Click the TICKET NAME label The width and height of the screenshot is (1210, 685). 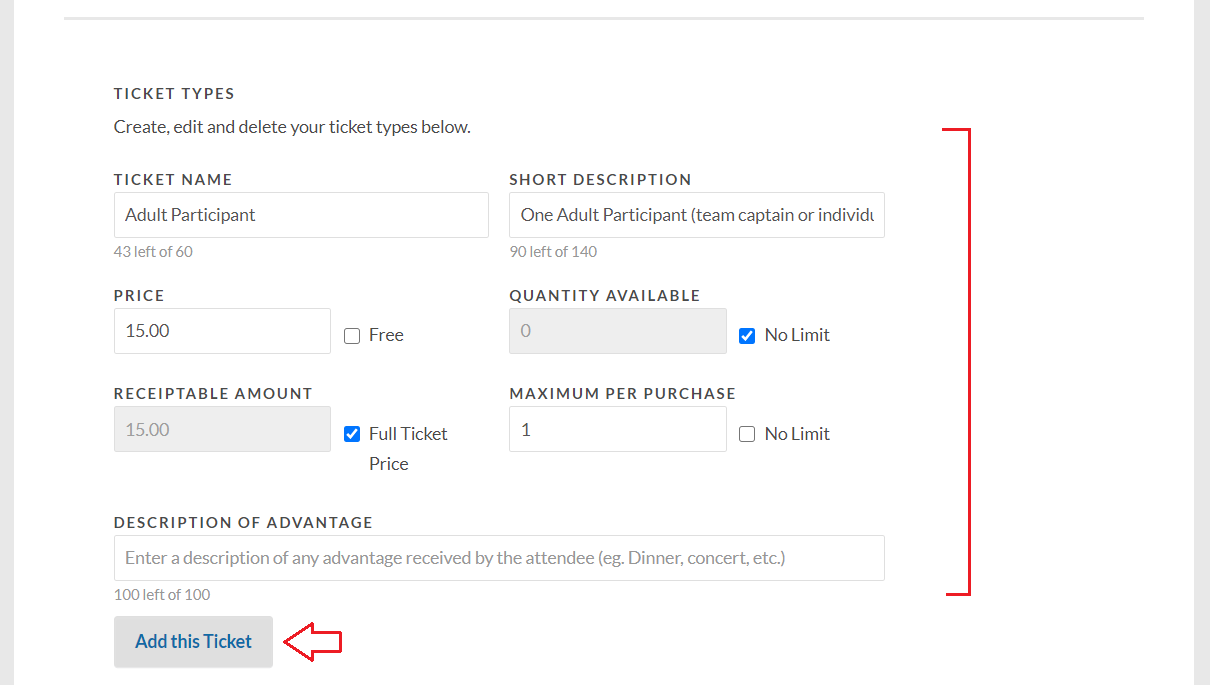click(173, 180)
